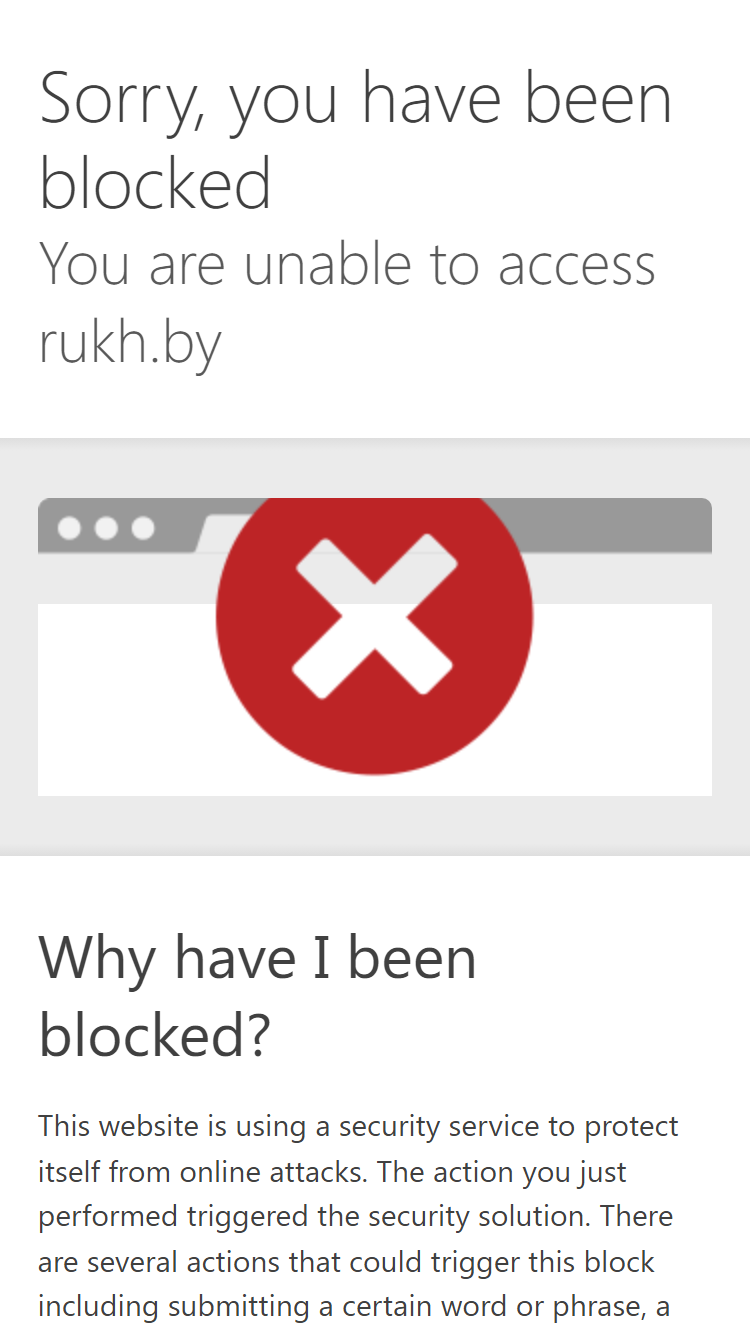Click the first dot in the browser illustration

click(x=69, y=528)
